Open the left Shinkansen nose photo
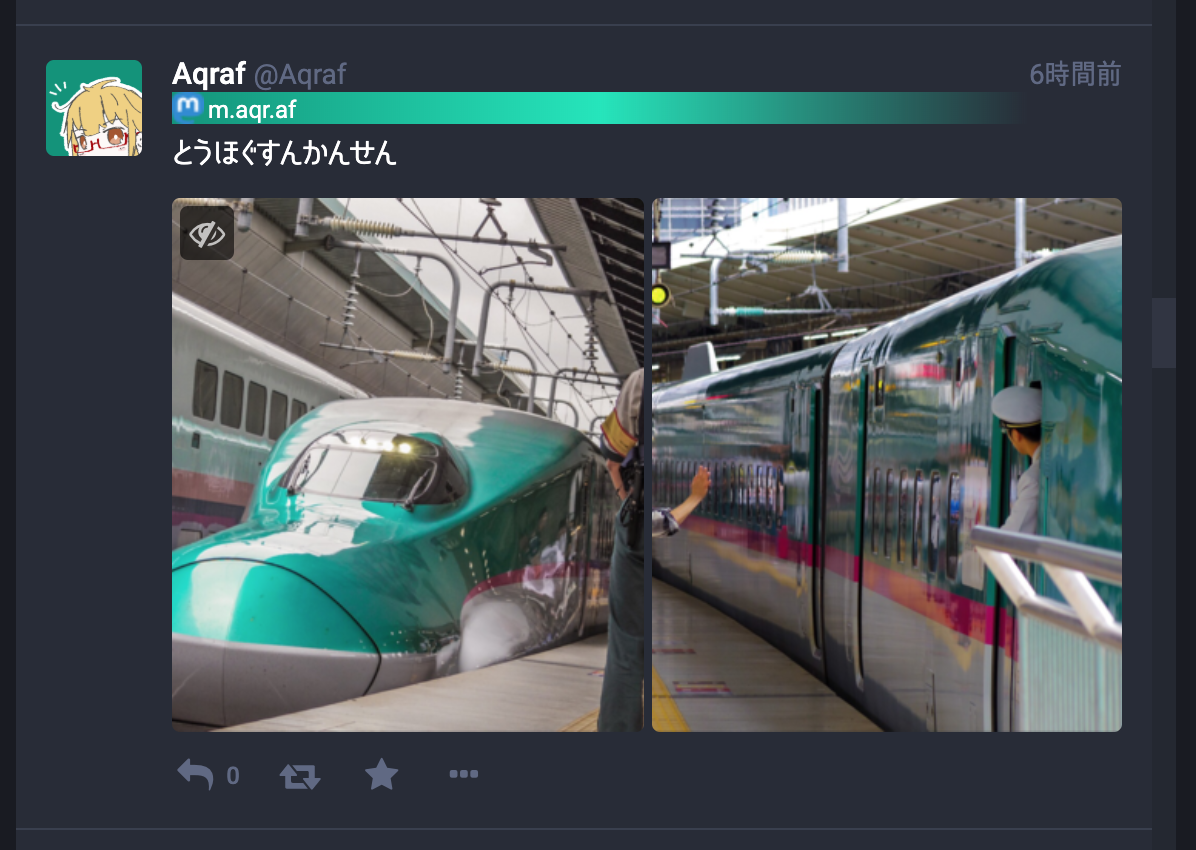Screen dimensions: 1196x850 coord(408,465)
